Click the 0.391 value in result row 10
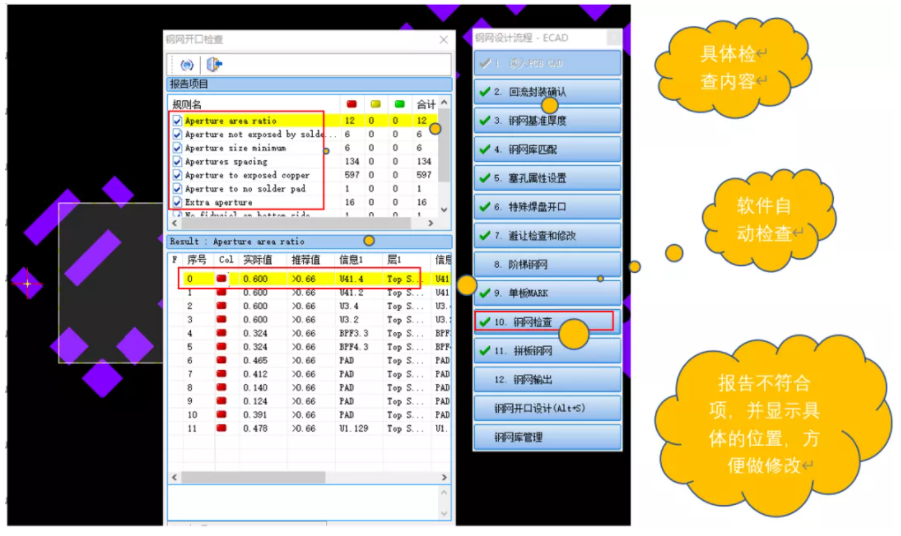The height and width of the screenshot is (536, 901). click(x=255, y=415)
